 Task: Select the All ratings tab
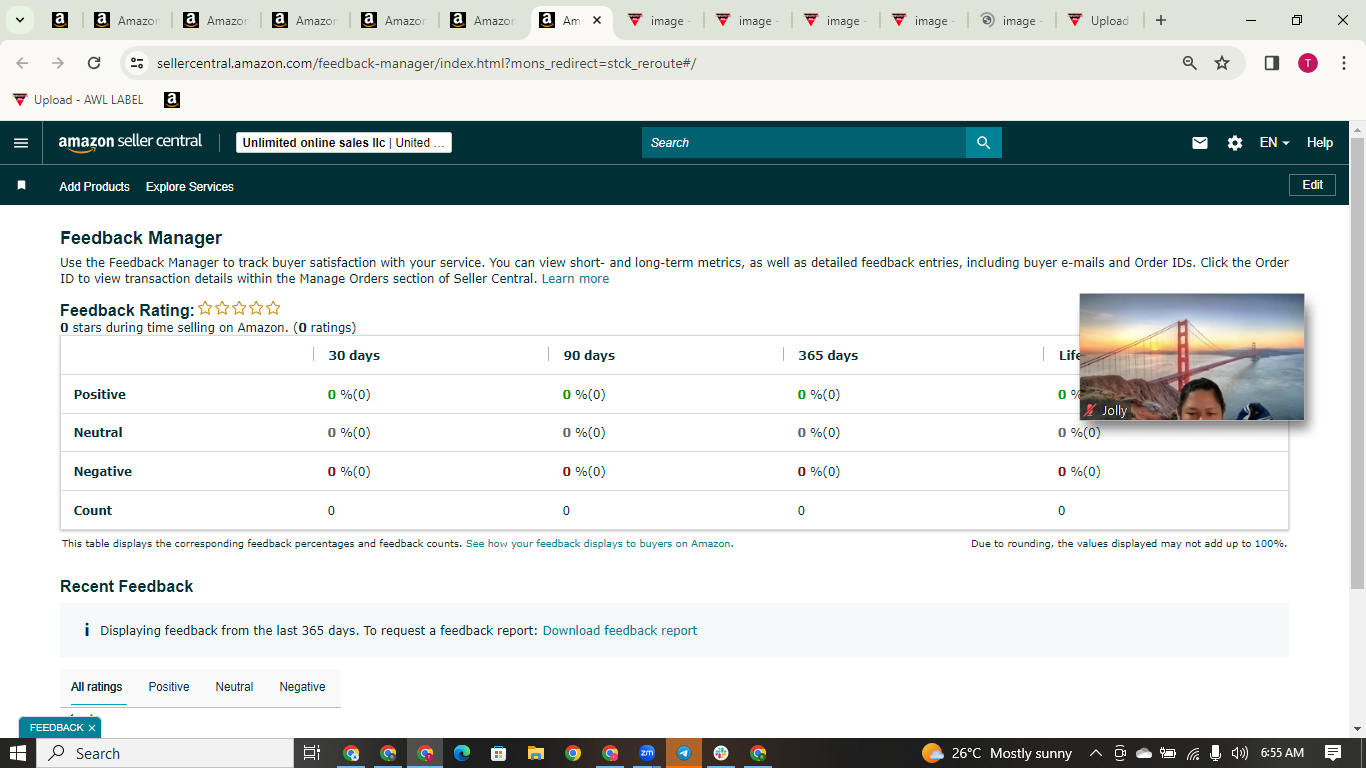(97, 687)
